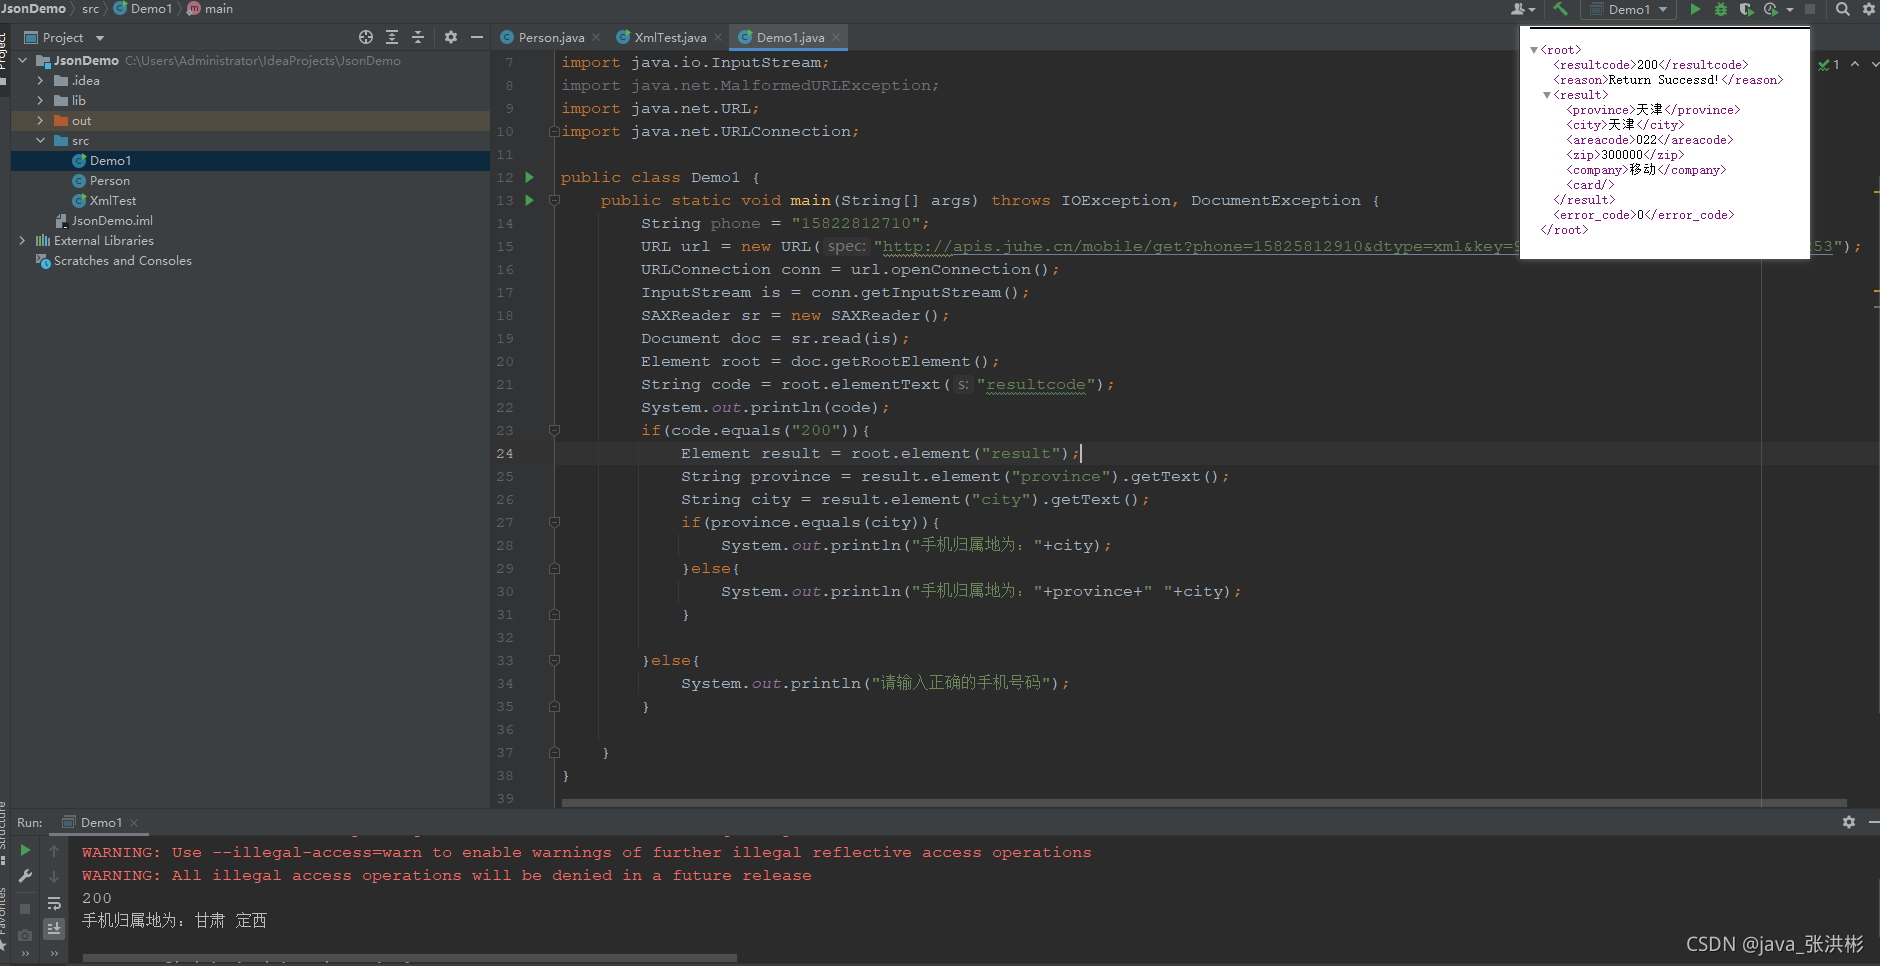The height and width of the screenshot is (966, 1880).
Task: Collapse the src folder
Action: [x=40, y=141]
